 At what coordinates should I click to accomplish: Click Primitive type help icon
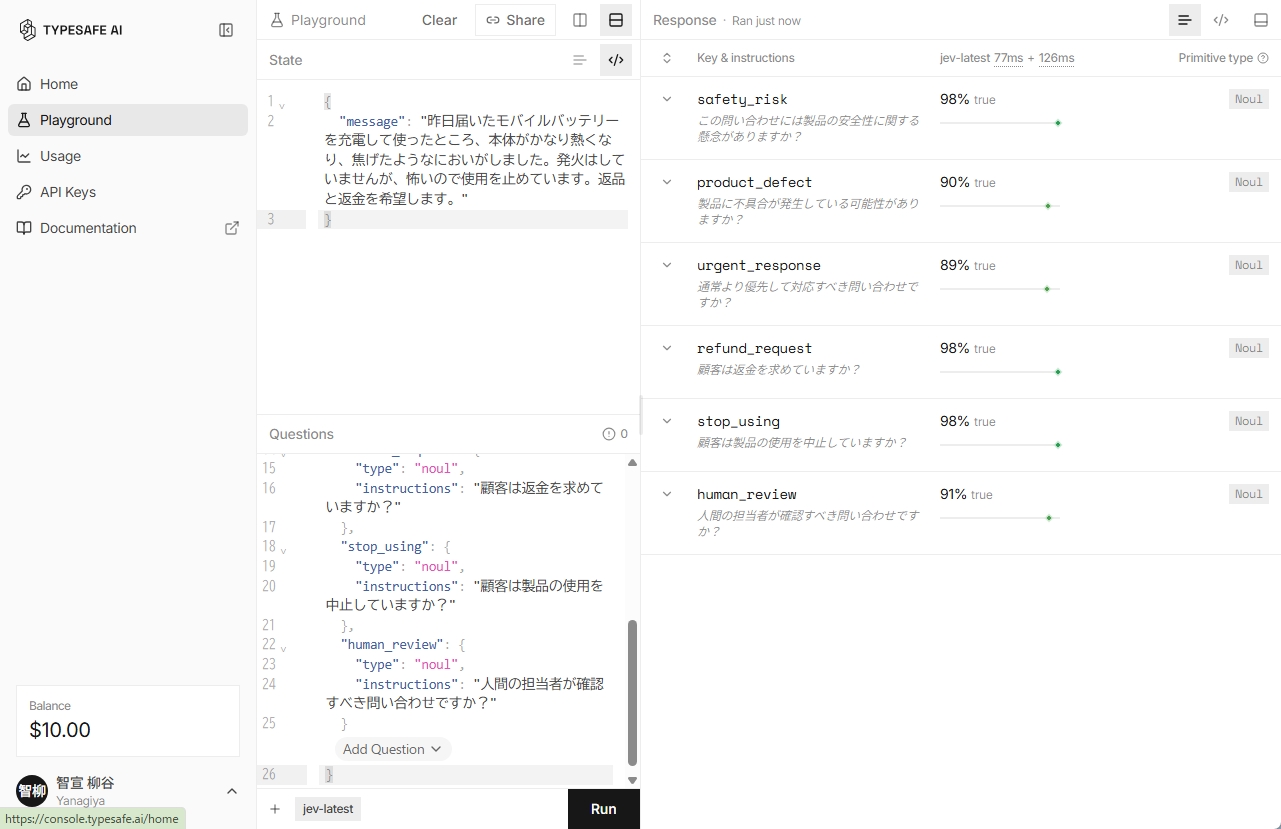point(1263,58)
